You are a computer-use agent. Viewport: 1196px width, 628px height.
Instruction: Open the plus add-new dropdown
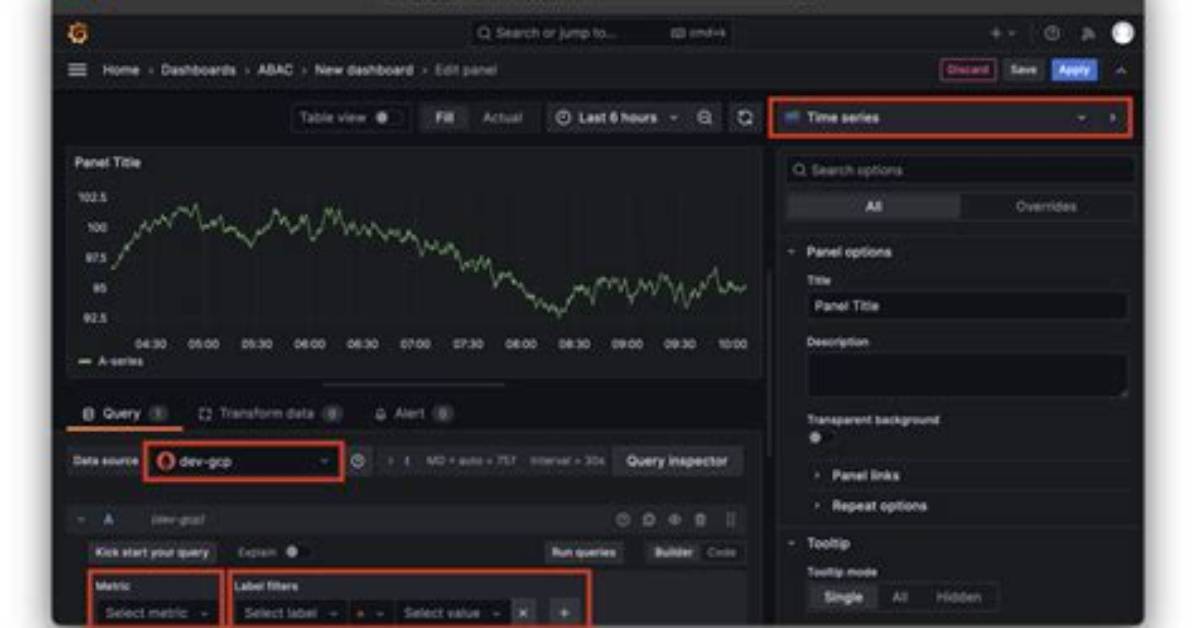click(1001, 34)
